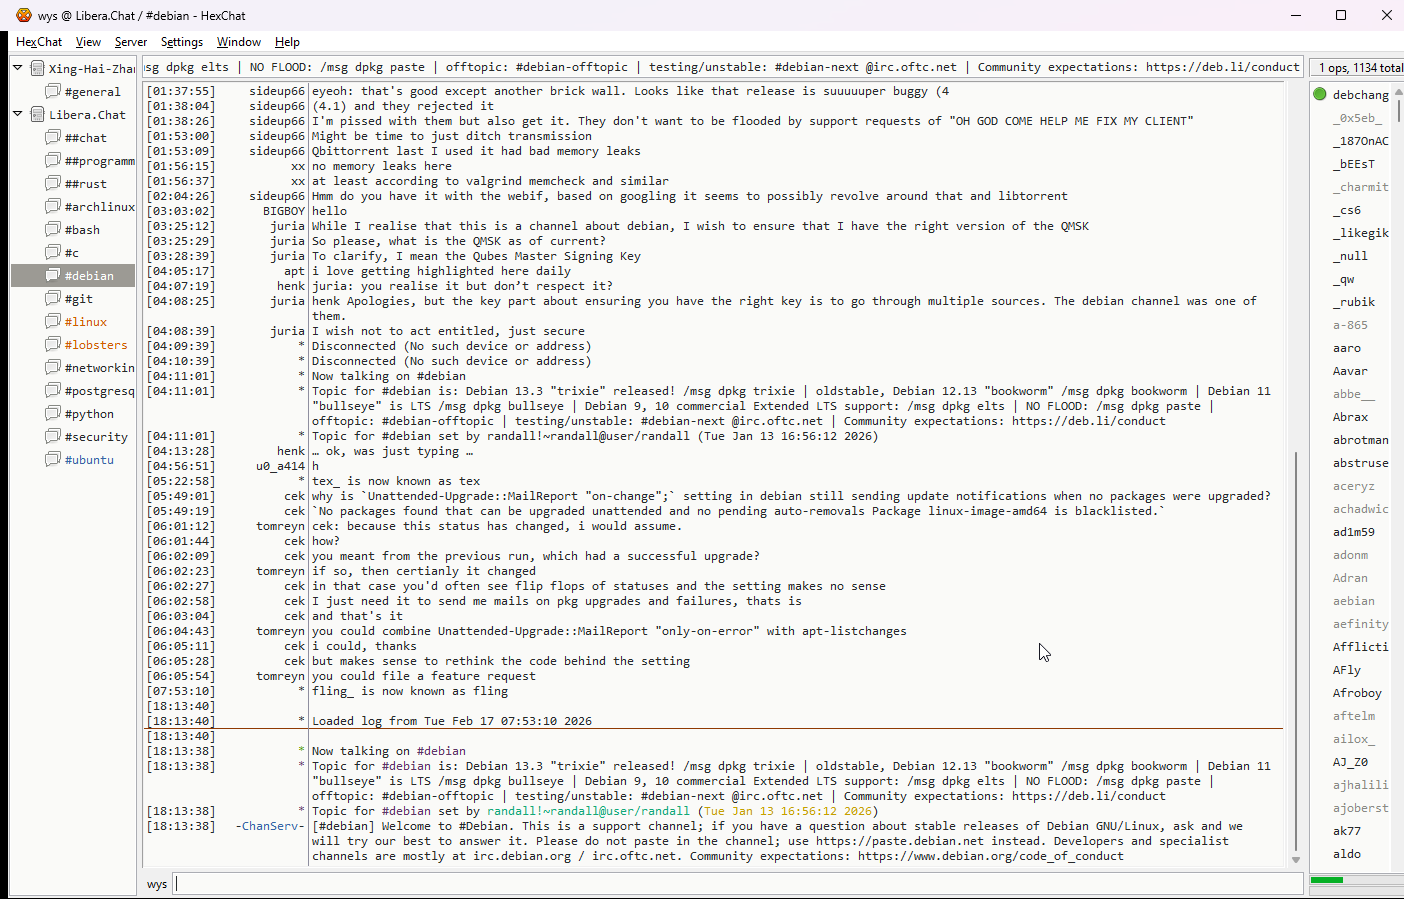Open the #networkin channel

tap(99, 368)
